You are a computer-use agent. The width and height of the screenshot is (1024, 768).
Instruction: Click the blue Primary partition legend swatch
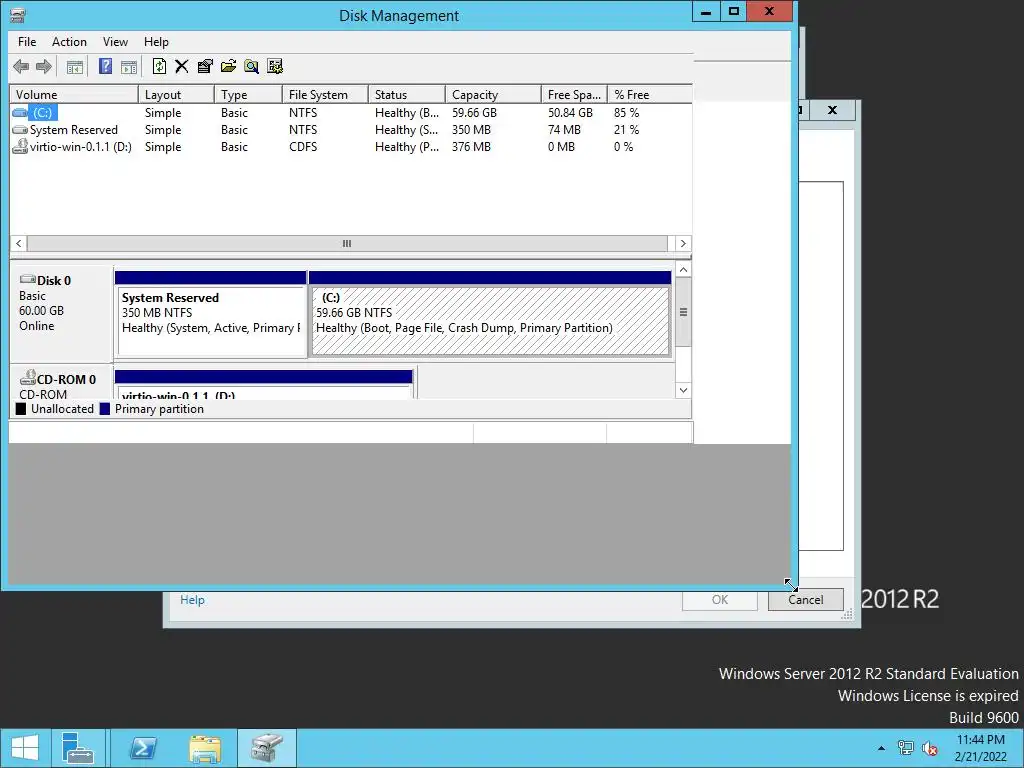pyautogui.click(x=104, y=409)
